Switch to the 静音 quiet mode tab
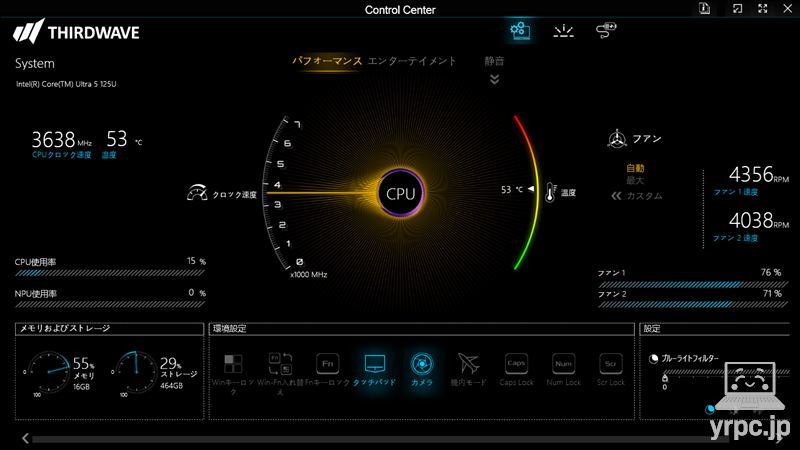Viewport: 800px width, 450px height. pos(494,61)
